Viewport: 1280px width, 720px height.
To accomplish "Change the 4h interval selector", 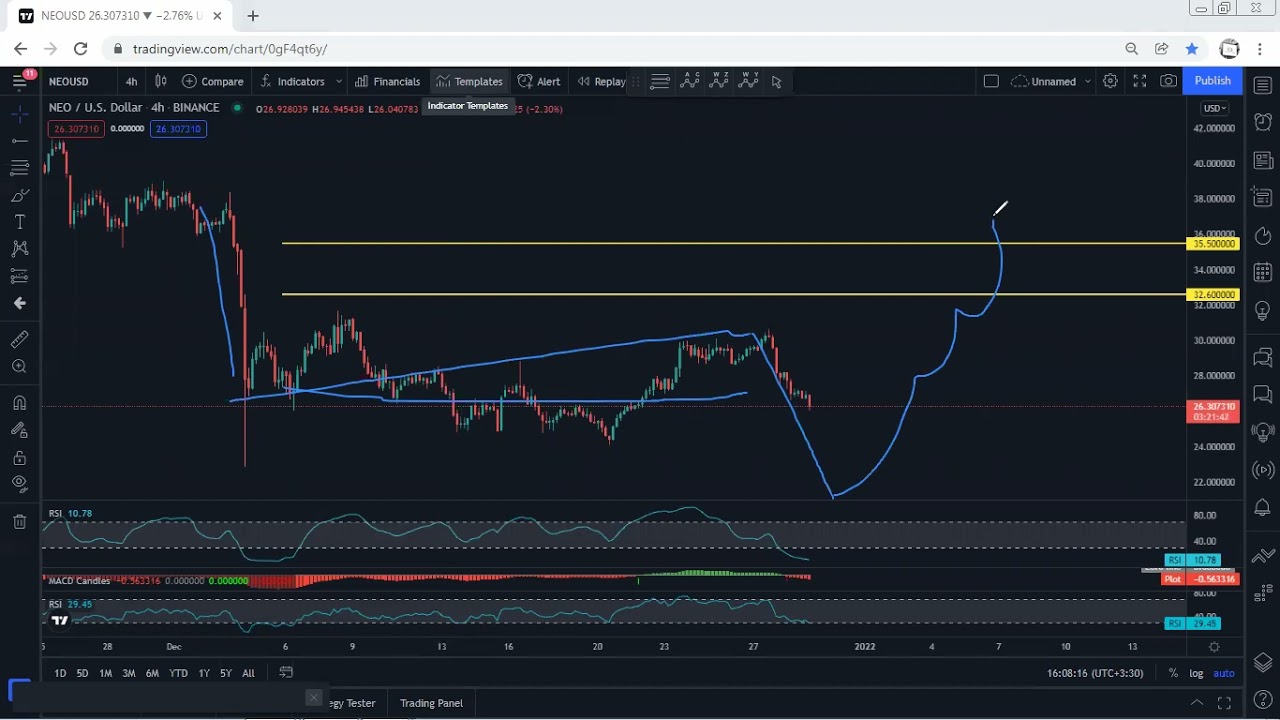I will pyautogui.click(x=131, y=81).
